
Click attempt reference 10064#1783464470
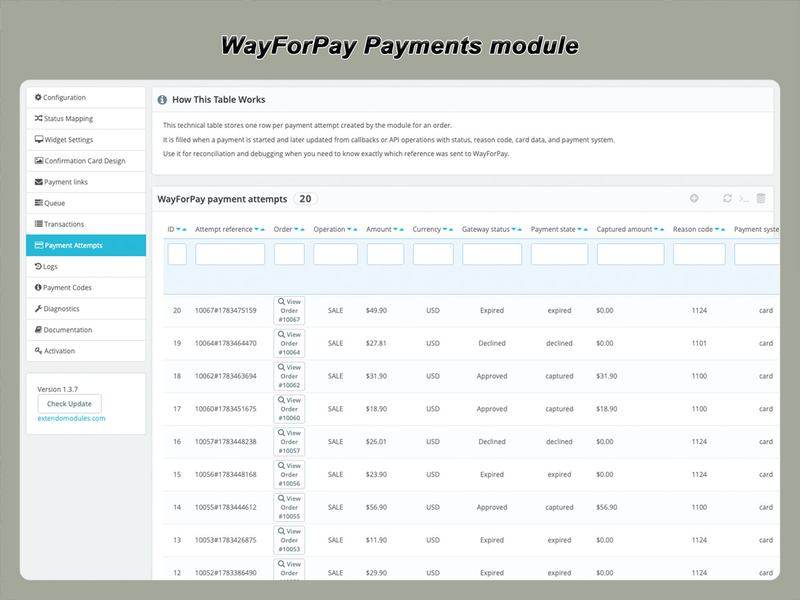coord(226,343)
